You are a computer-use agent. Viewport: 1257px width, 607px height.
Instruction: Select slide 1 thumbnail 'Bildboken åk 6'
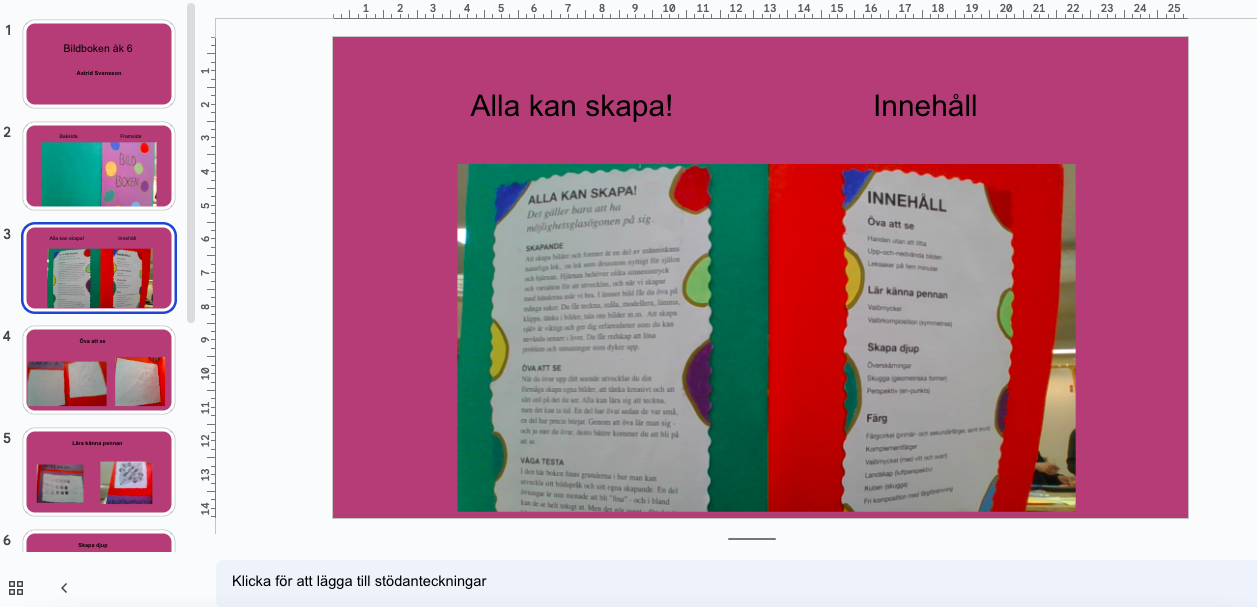click(99, 64)
